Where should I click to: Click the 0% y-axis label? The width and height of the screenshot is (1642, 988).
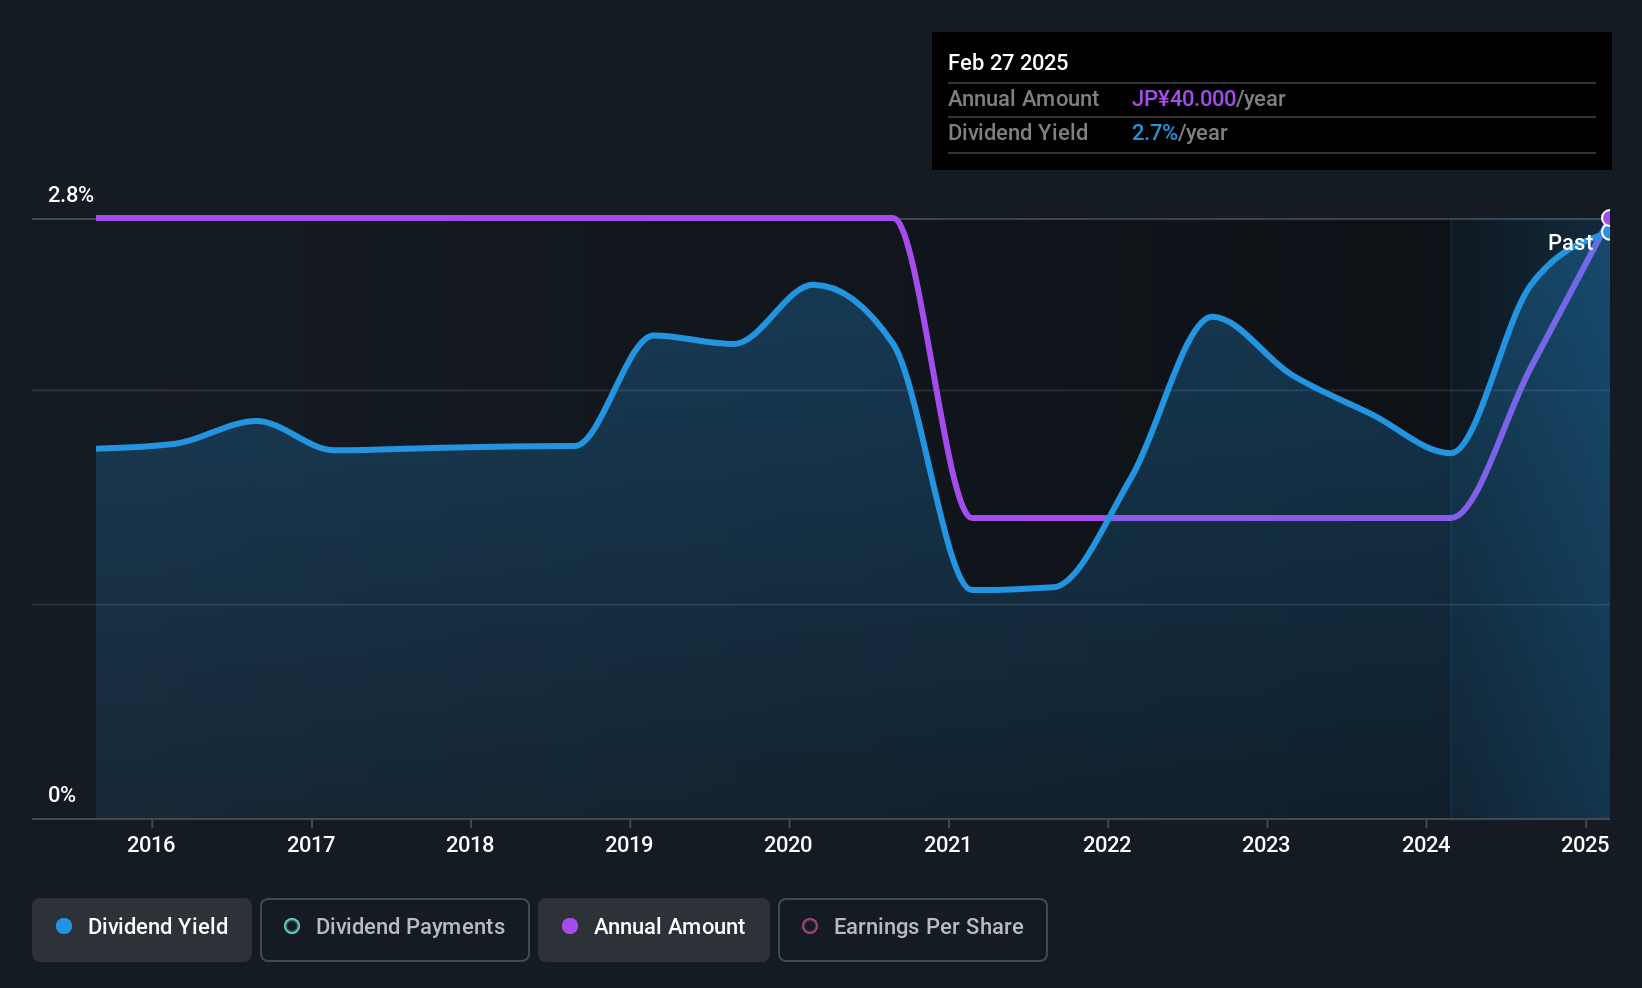click(62, 795)
